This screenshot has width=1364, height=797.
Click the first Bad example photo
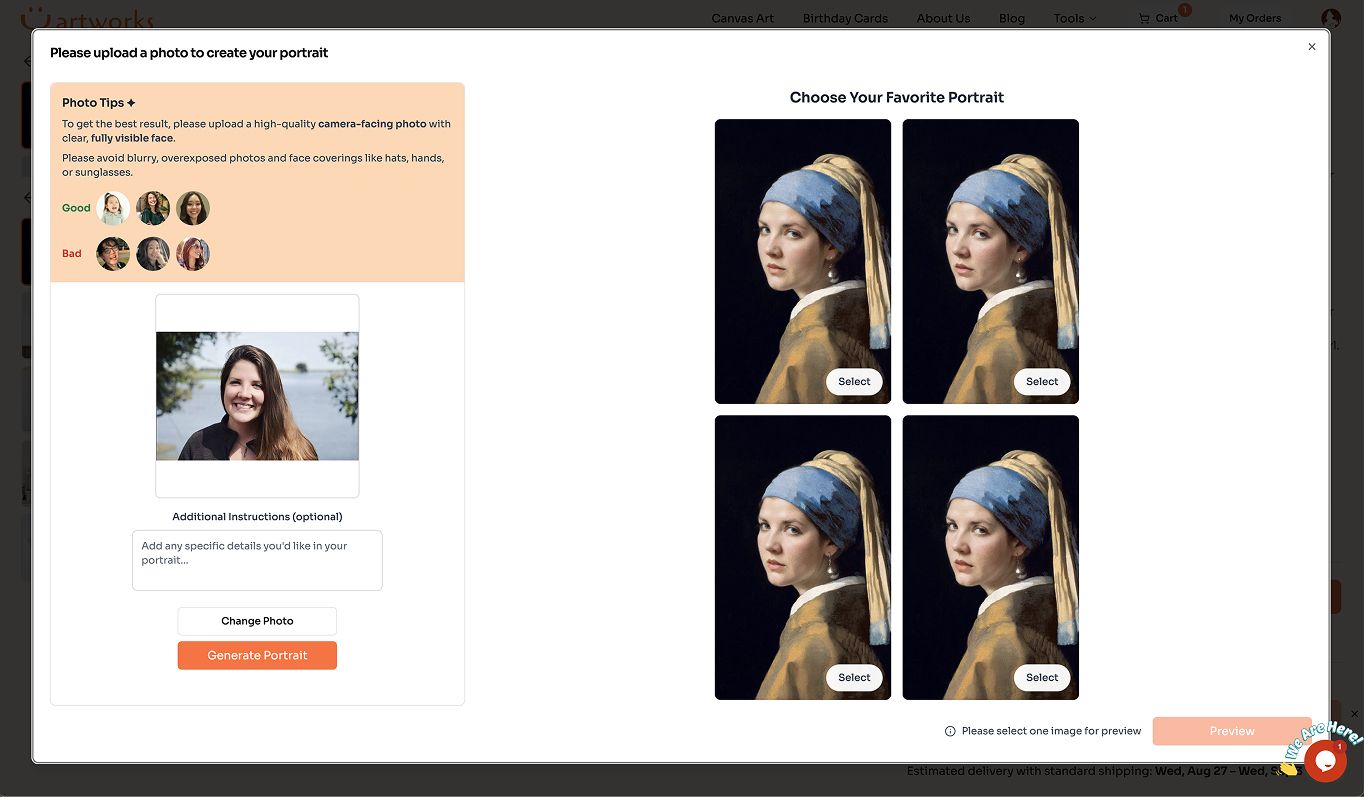(113, 253)
